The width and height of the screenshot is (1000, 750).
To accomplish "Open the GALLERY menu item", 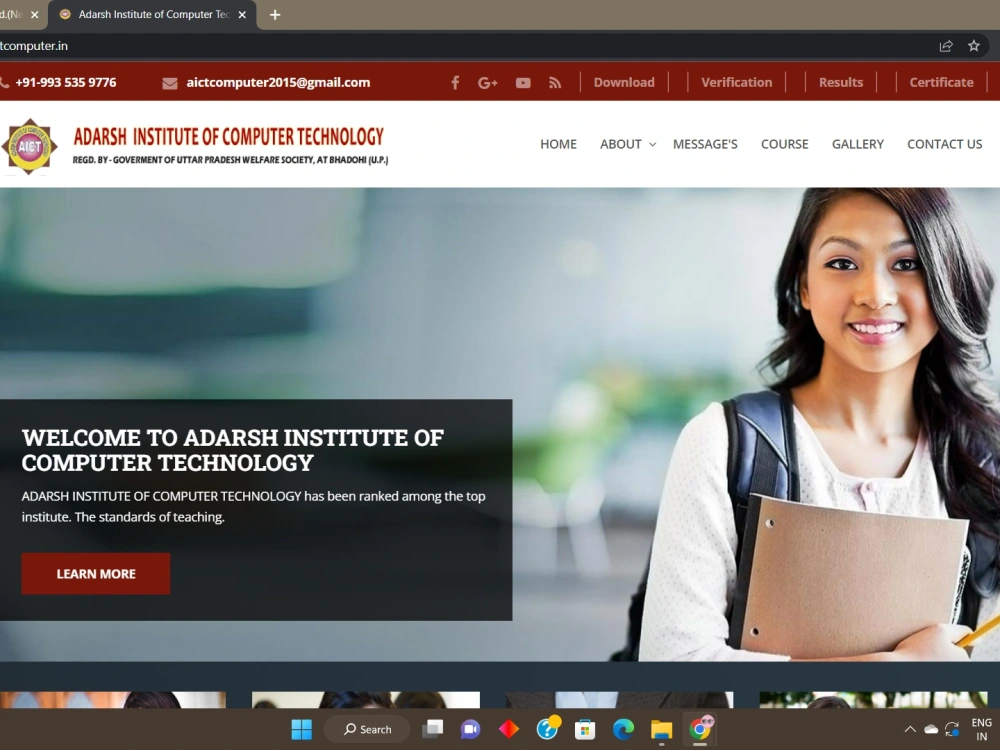I will 858,144.
